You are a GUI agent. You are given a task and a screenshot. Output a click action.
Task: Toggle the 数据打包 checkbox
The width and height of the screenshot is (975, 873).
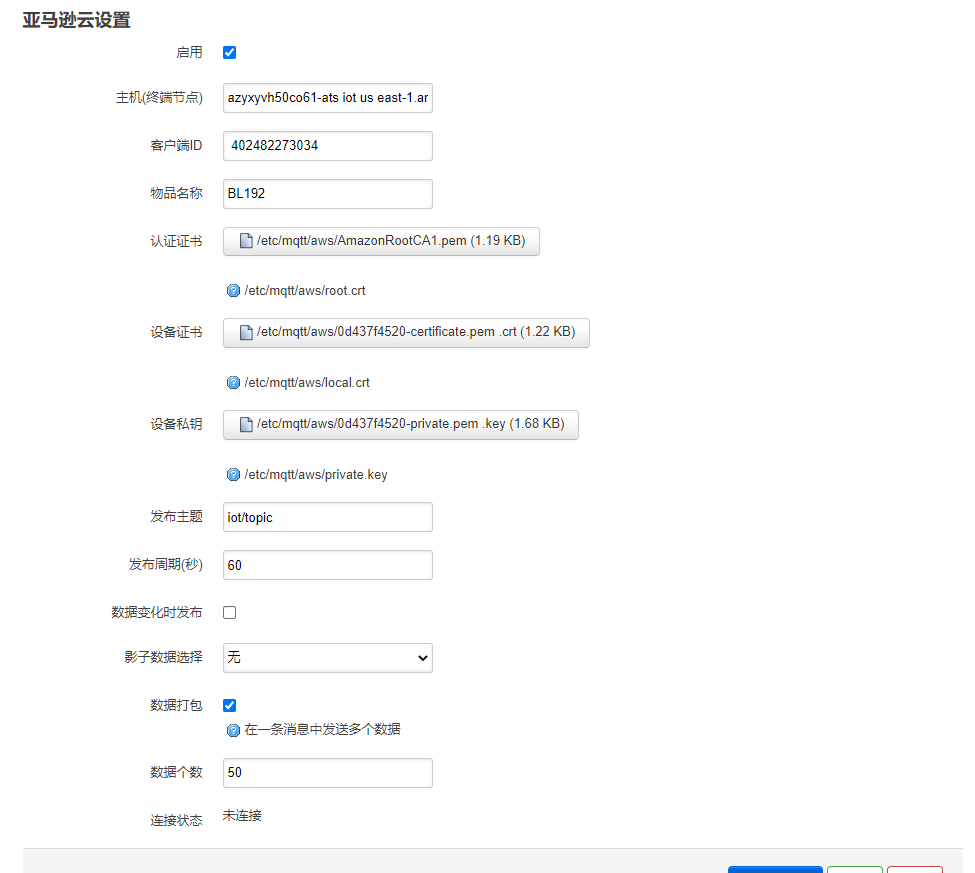click(229, 705)
